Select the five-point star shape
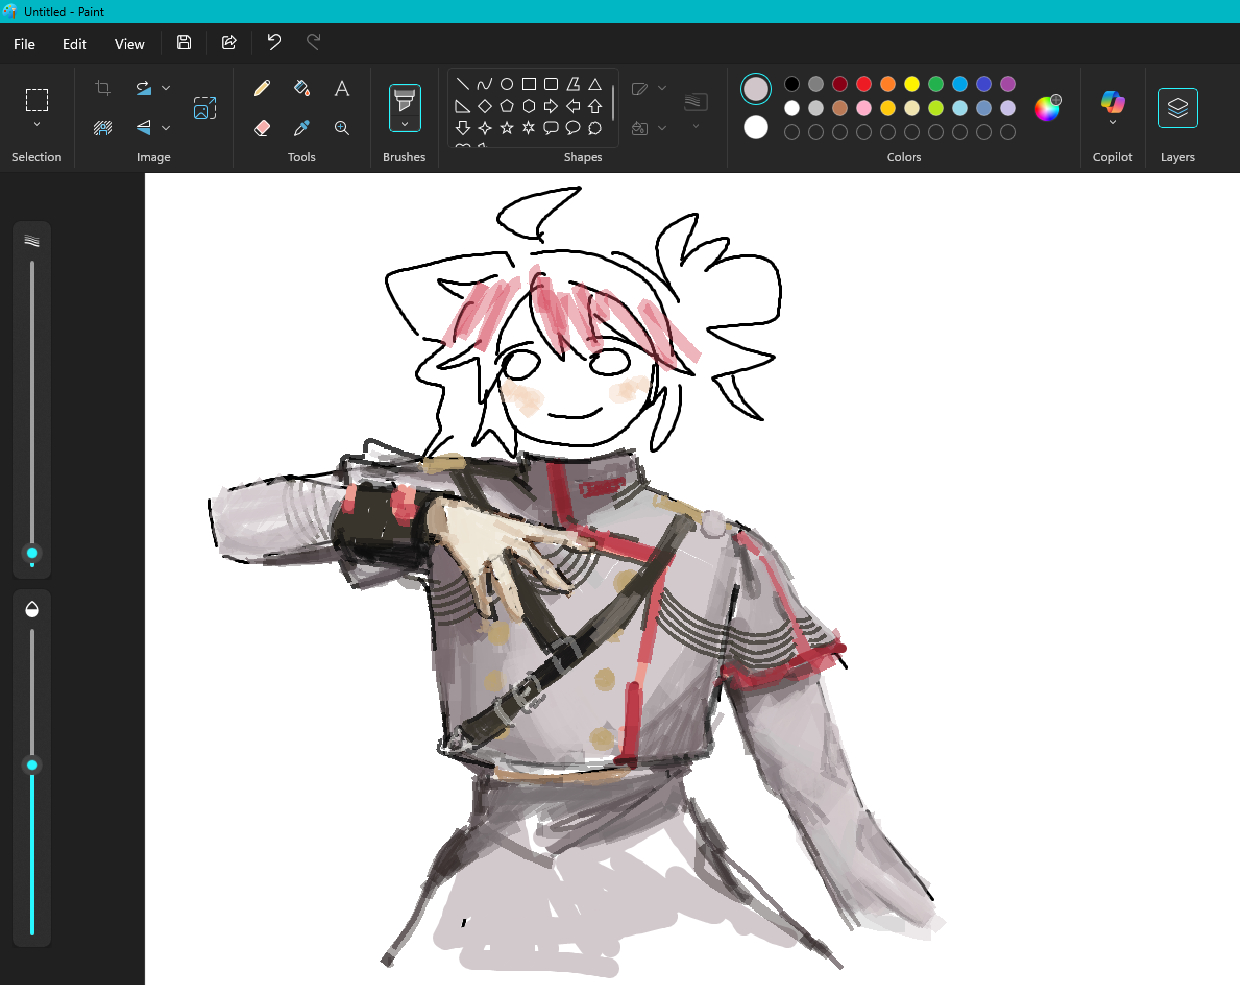1240x985 pixels. (x=507, y=128)
